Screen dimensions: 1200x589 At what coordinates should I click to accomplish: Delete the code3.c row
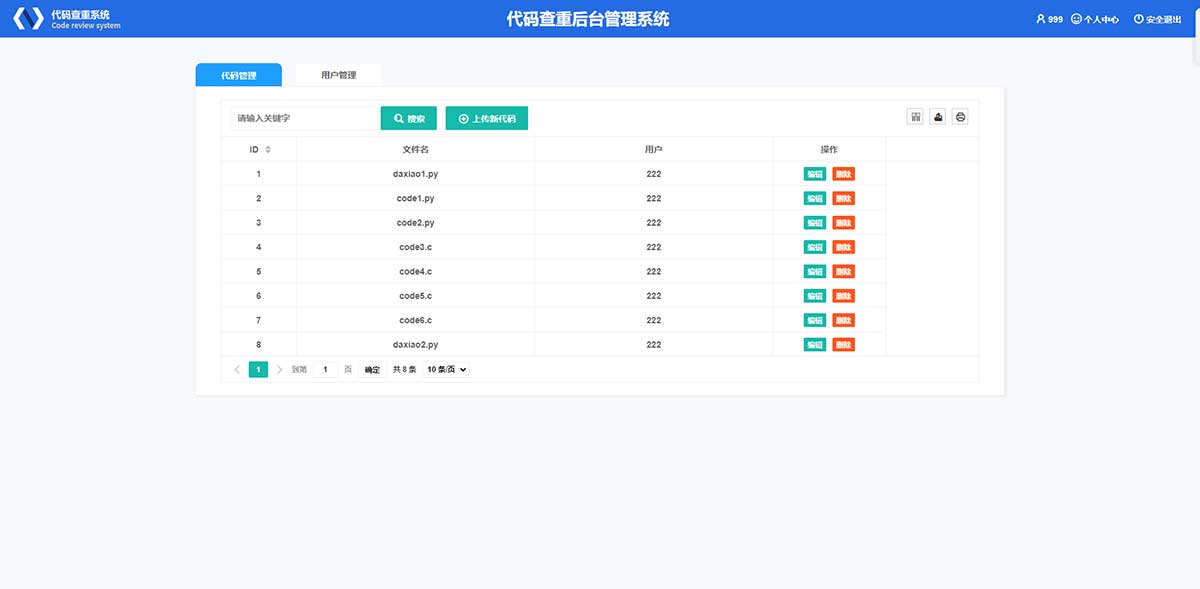click(843, 247)
